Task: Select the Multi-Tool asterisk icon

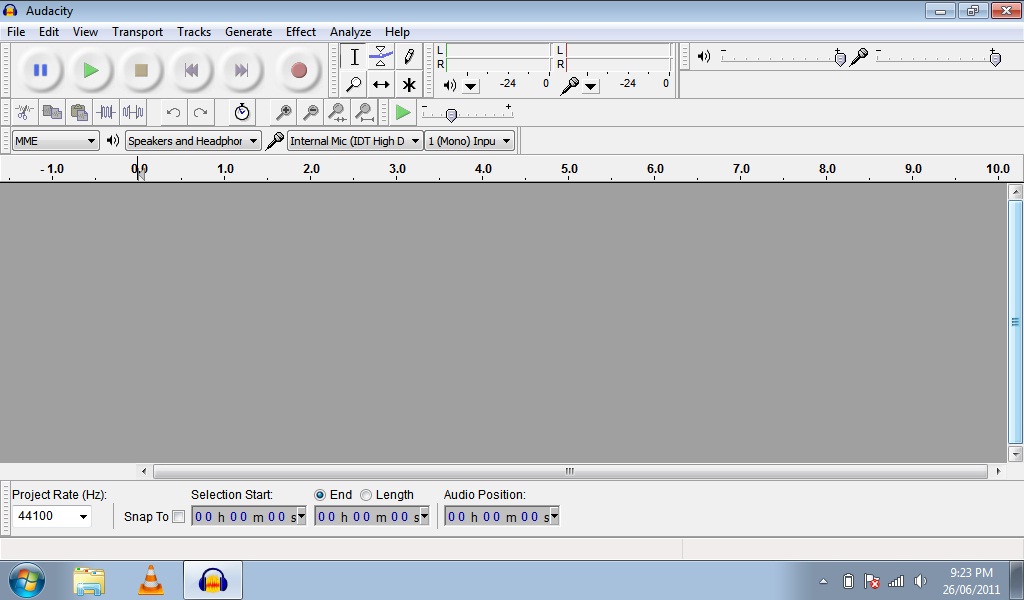Action: (x=408, y=85)
